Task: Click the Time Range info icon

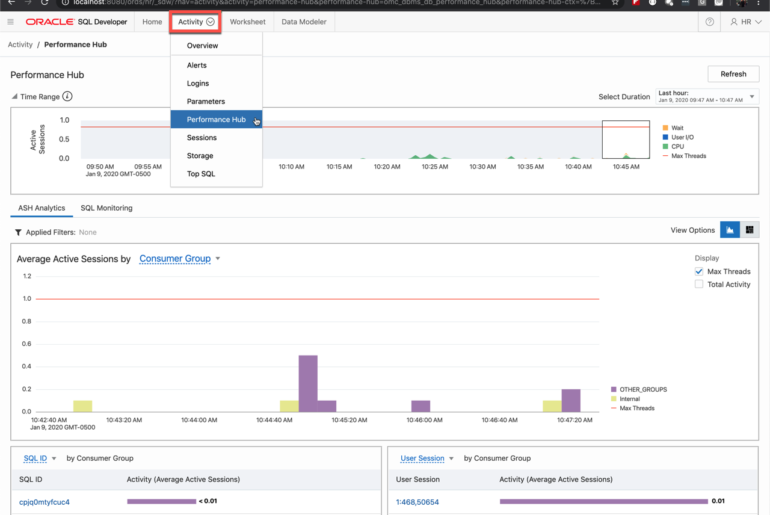Action: [68, 96]
